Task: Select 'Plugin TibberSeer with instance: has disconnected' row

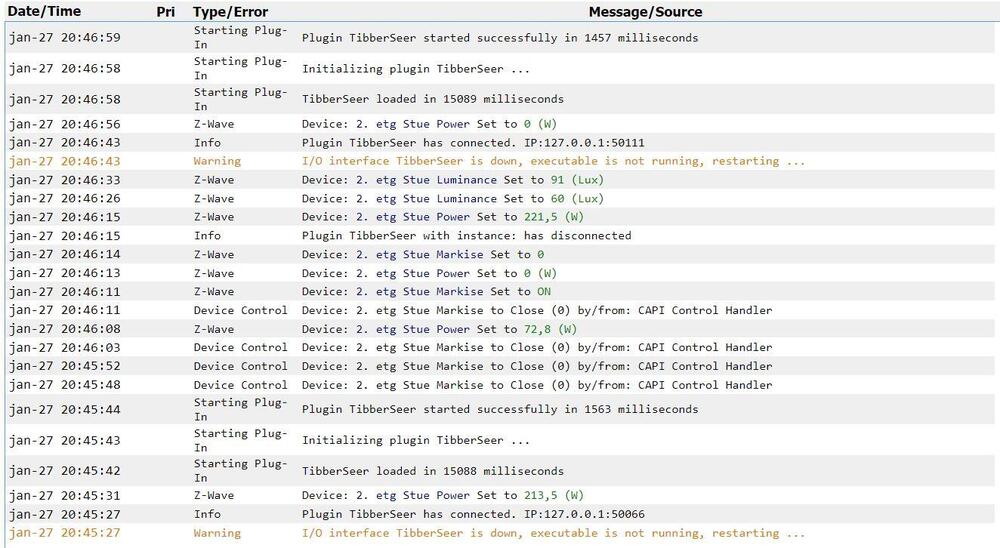Action: pyautogui.click(x=466, y=236)
